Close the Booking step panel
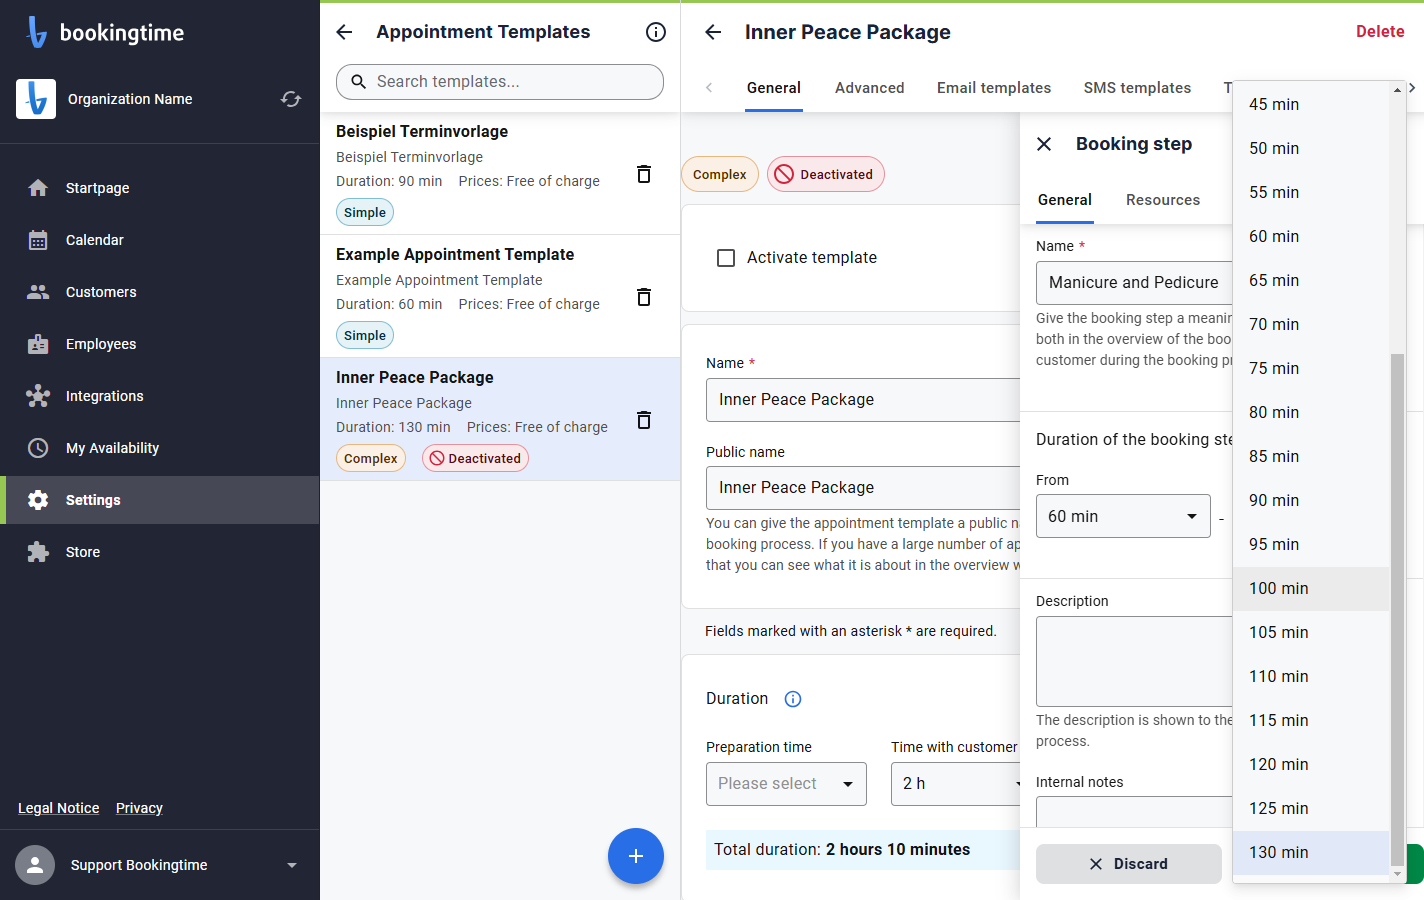The image size is (1424, 900). [1044, 144]
